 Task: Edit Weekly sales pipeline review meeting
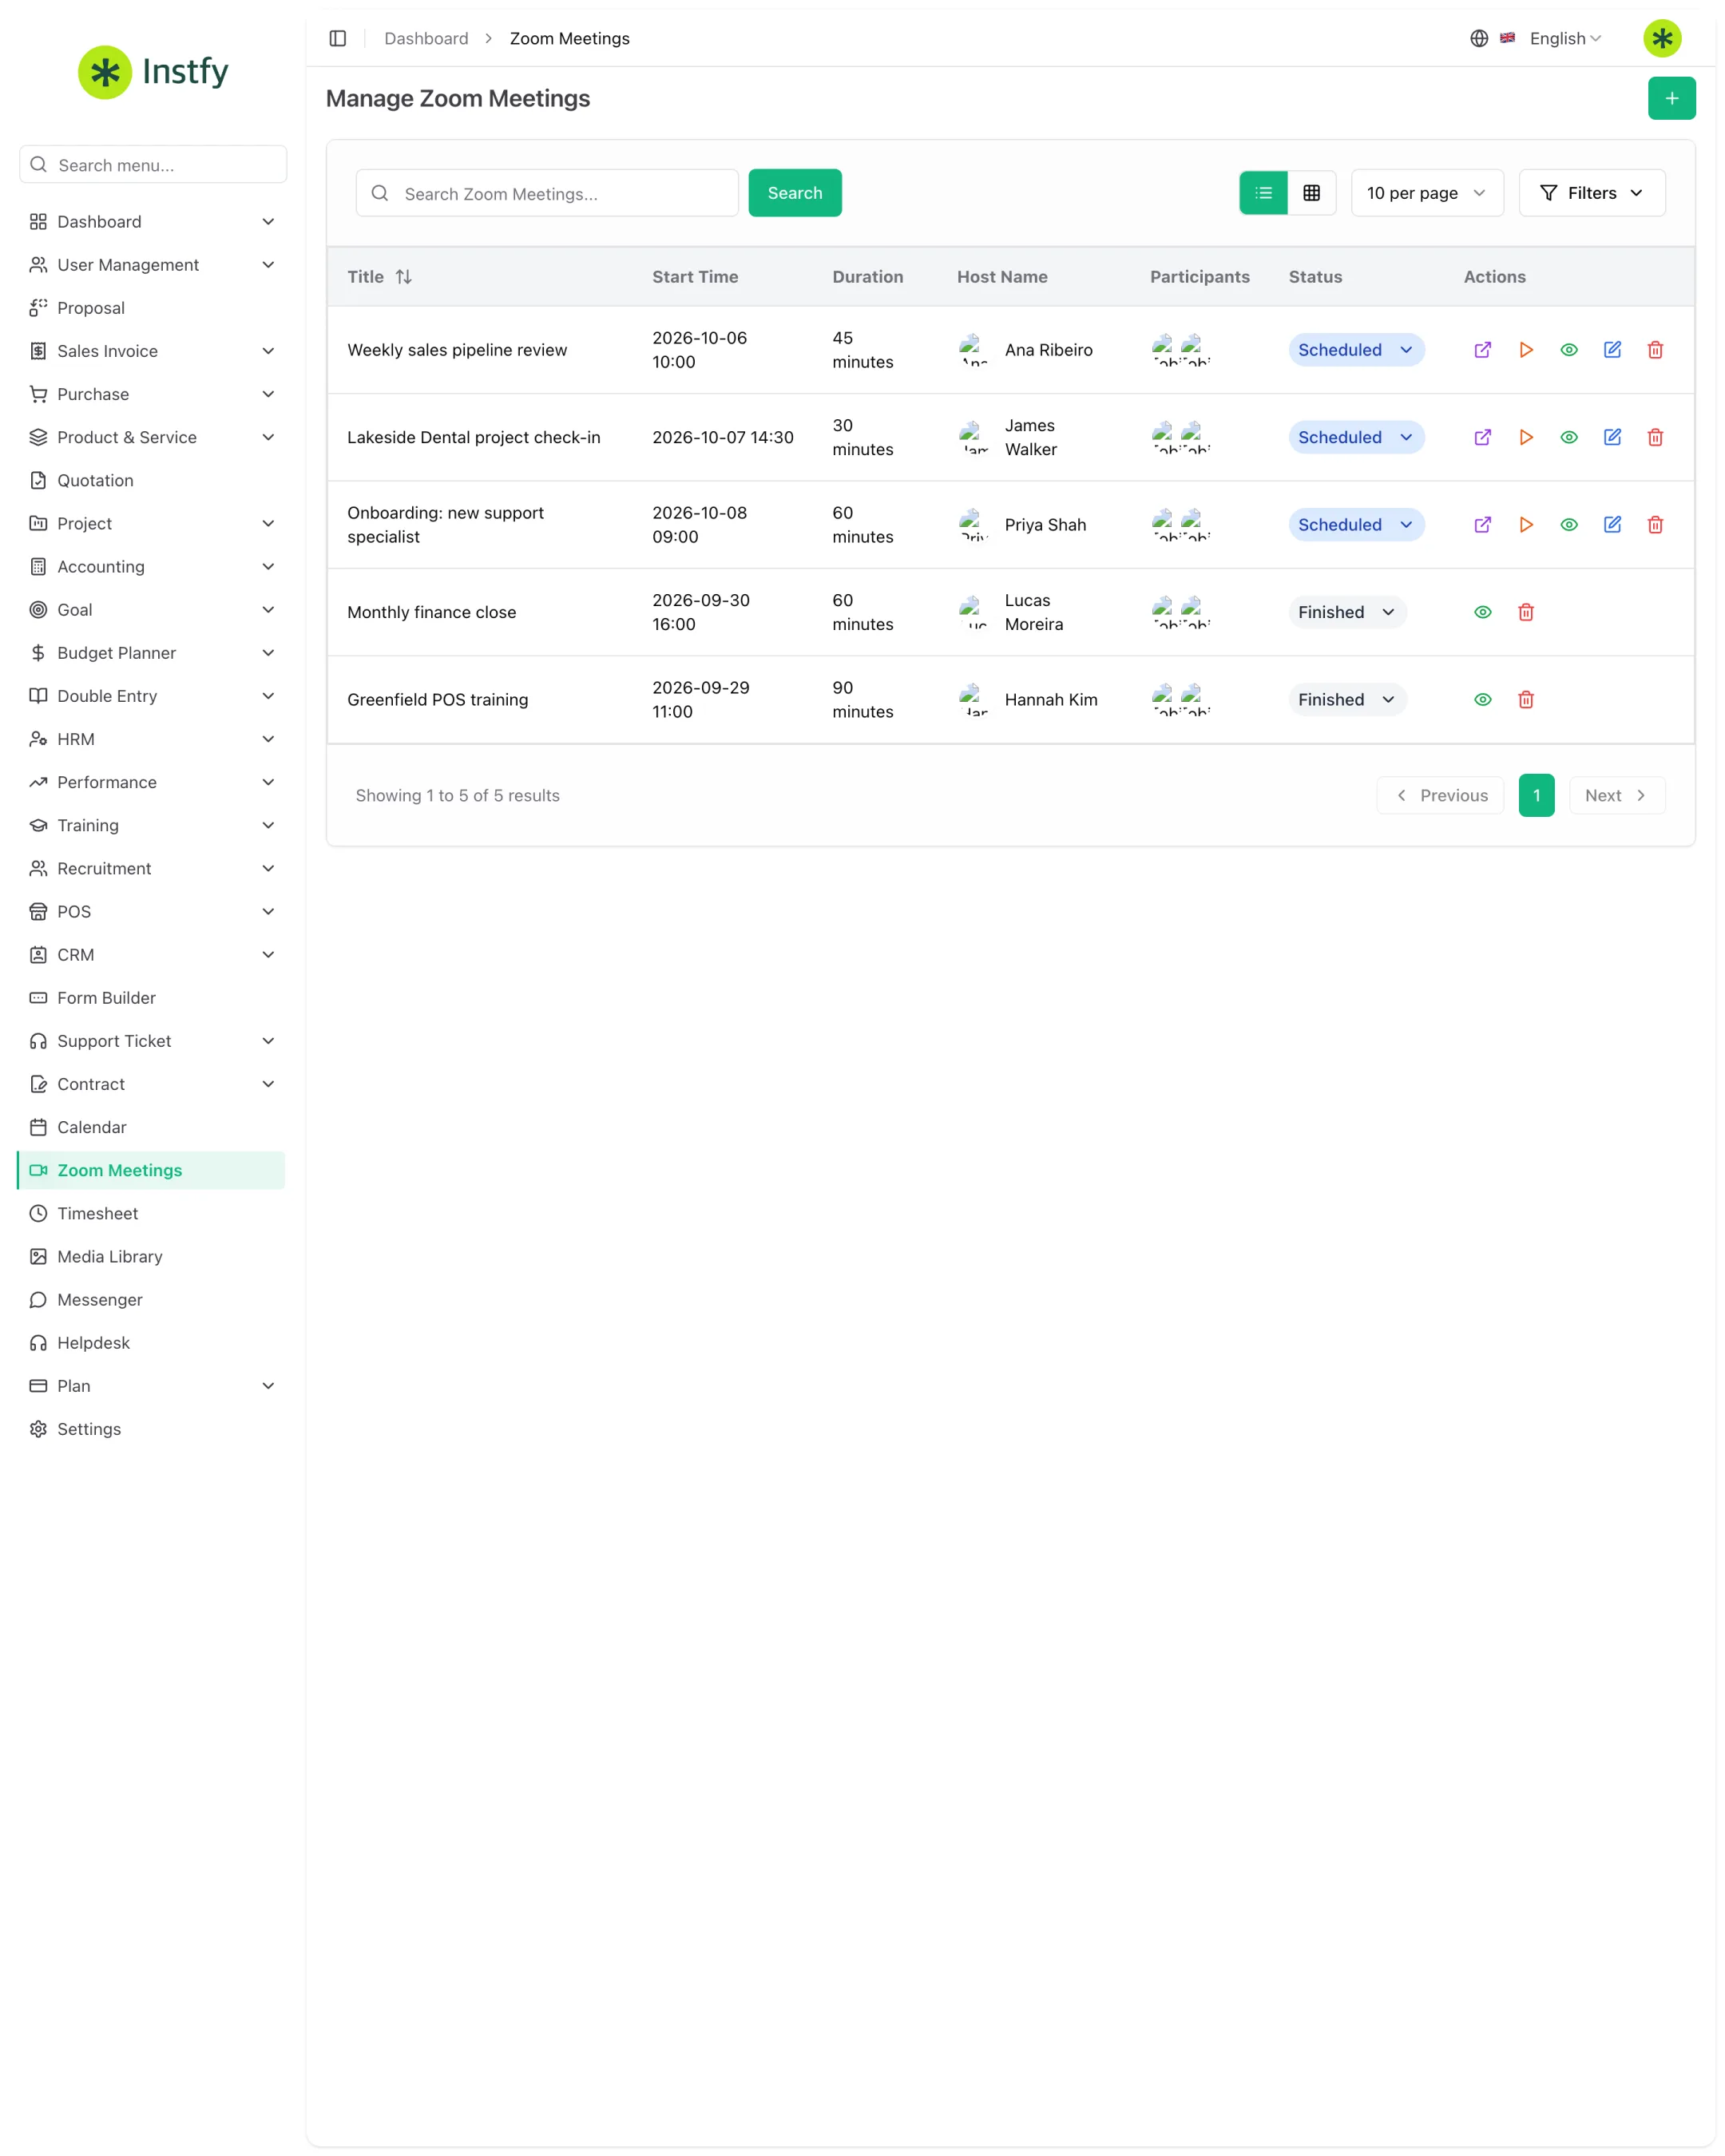(1611, 350)
